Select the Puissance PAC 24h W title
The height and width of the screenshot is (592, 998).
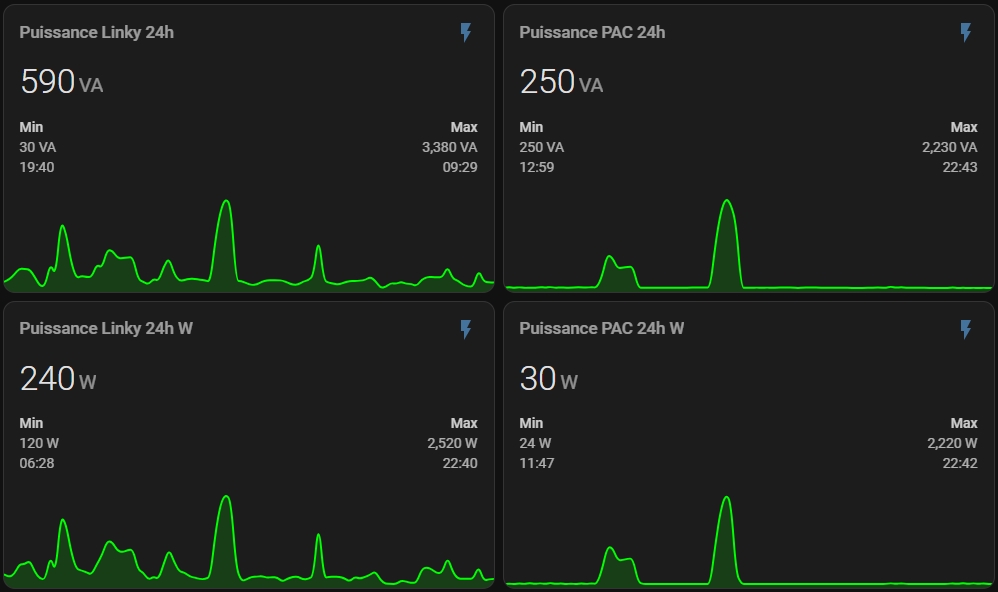click(602, 328)
